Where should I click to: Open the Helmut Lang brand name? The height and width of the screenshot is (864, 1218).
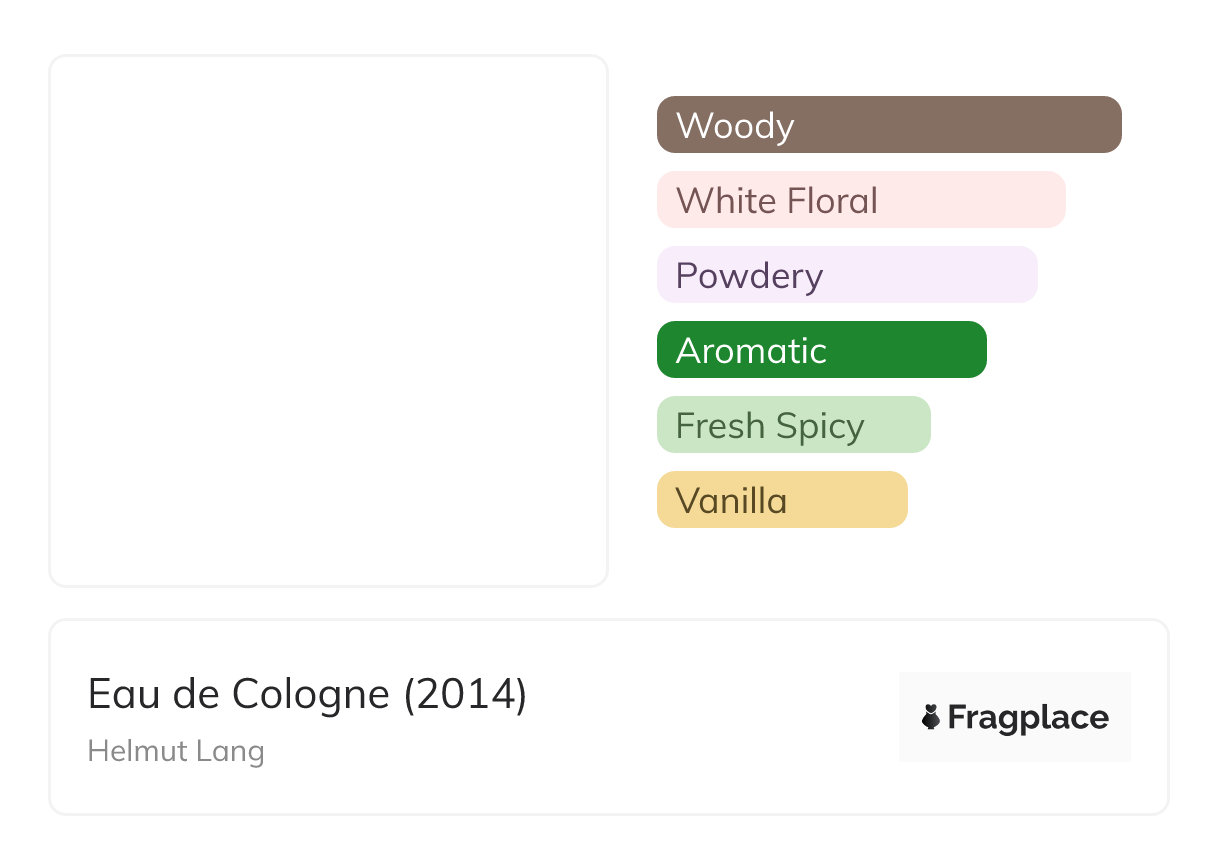pos(176,750)
